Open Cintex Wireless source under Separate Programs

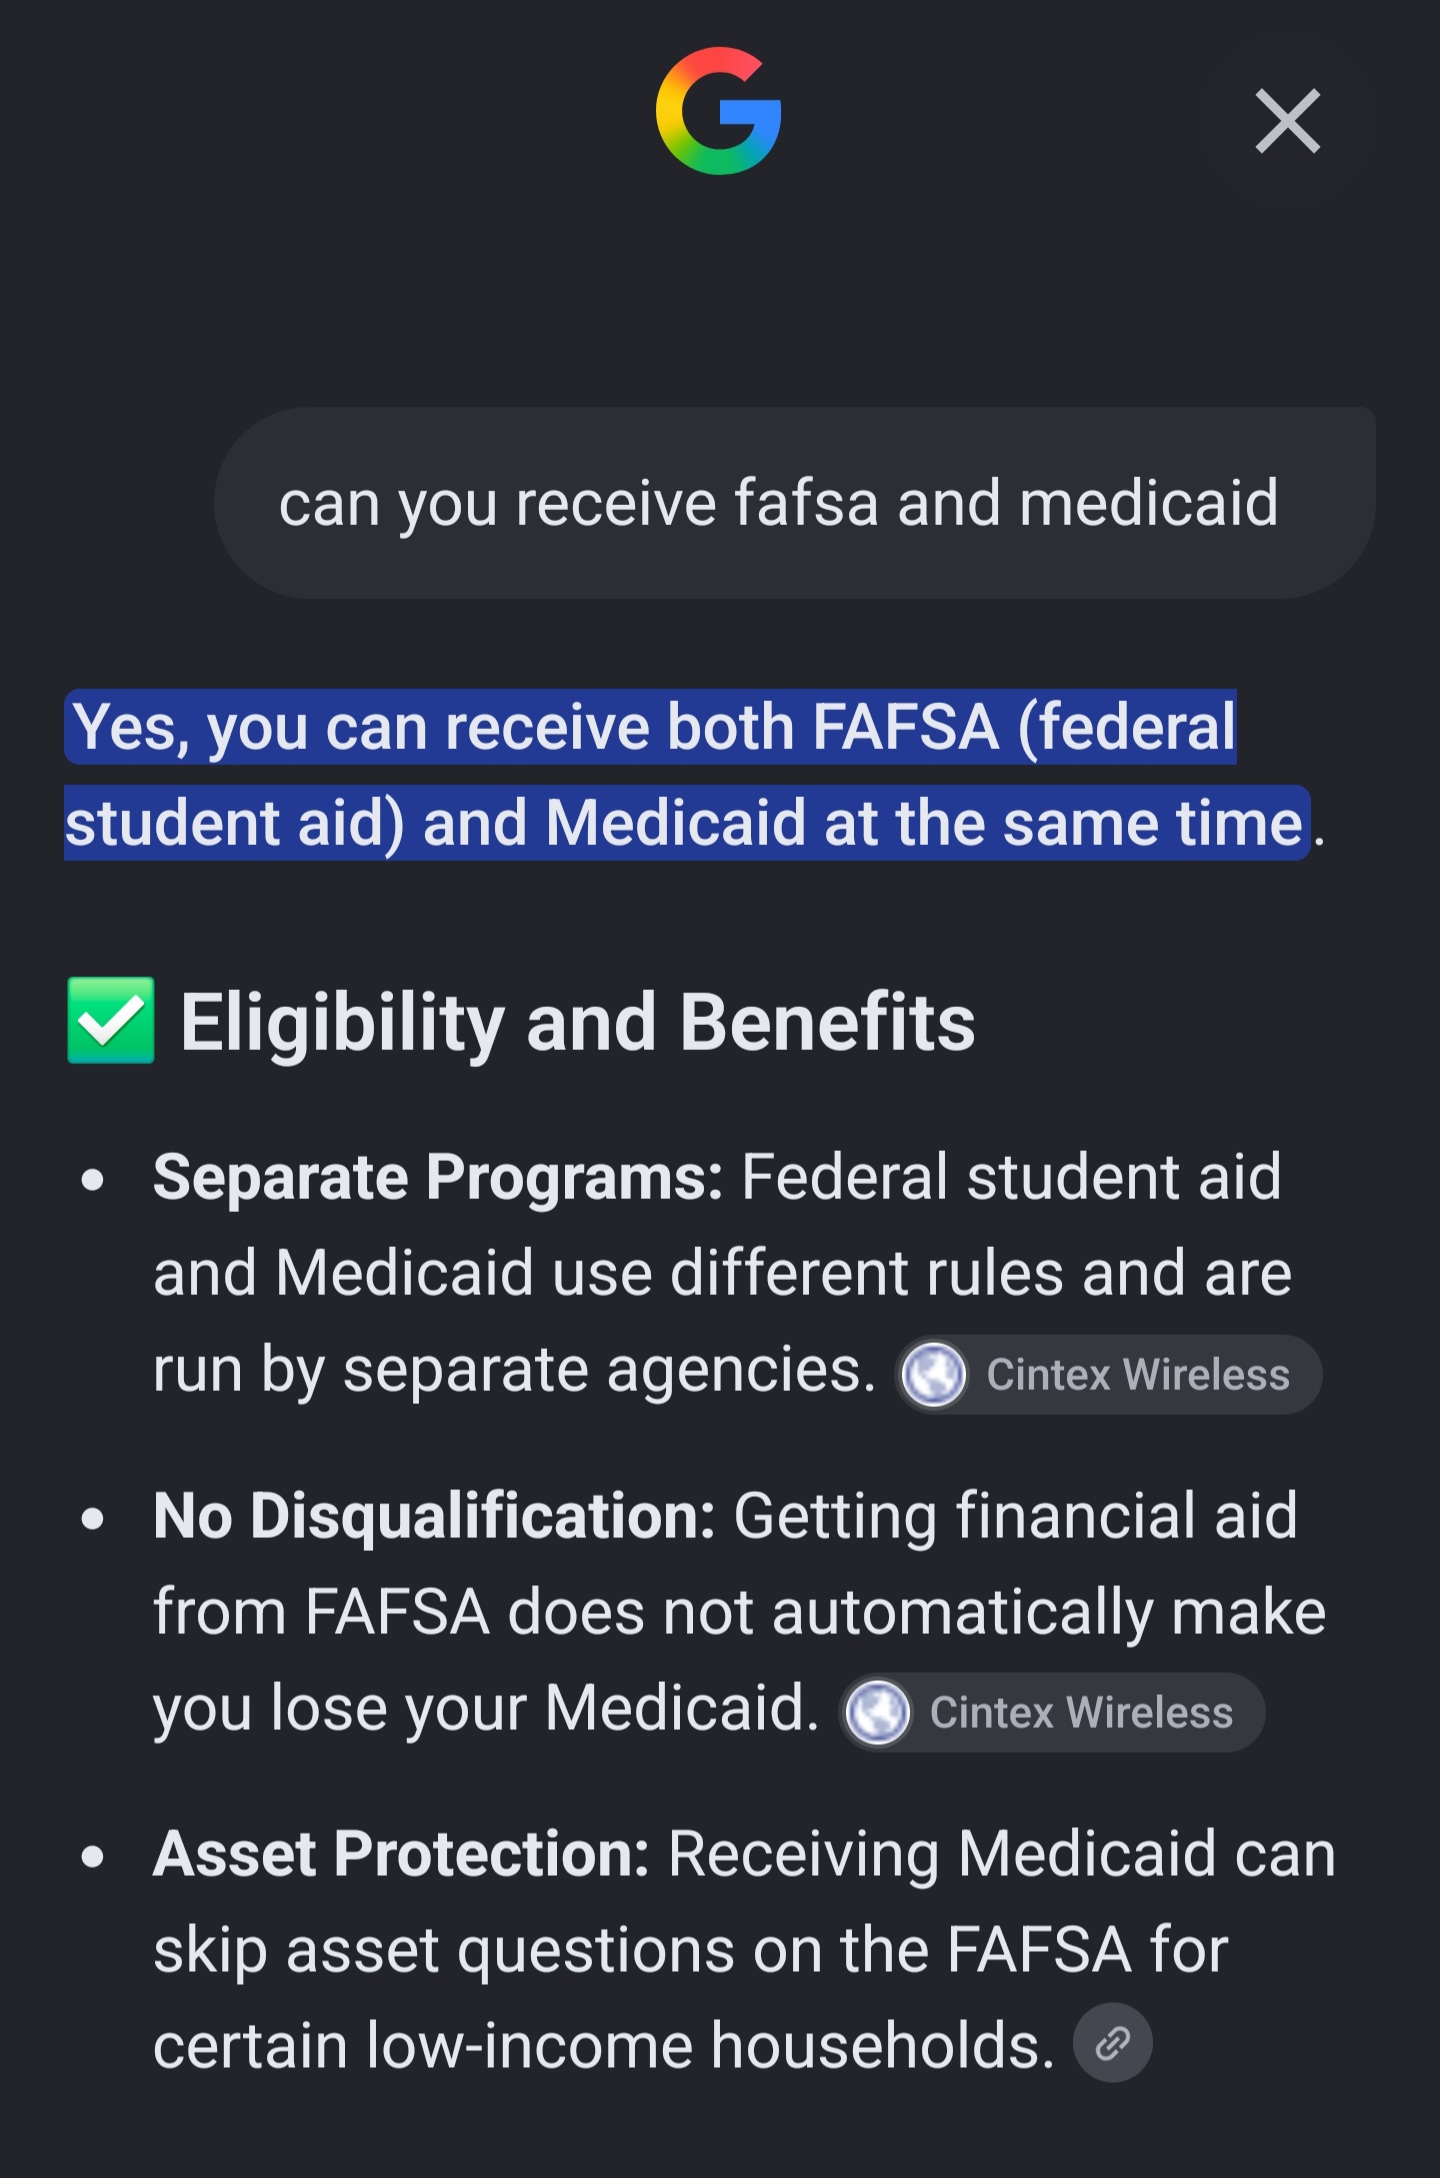1108,1375
